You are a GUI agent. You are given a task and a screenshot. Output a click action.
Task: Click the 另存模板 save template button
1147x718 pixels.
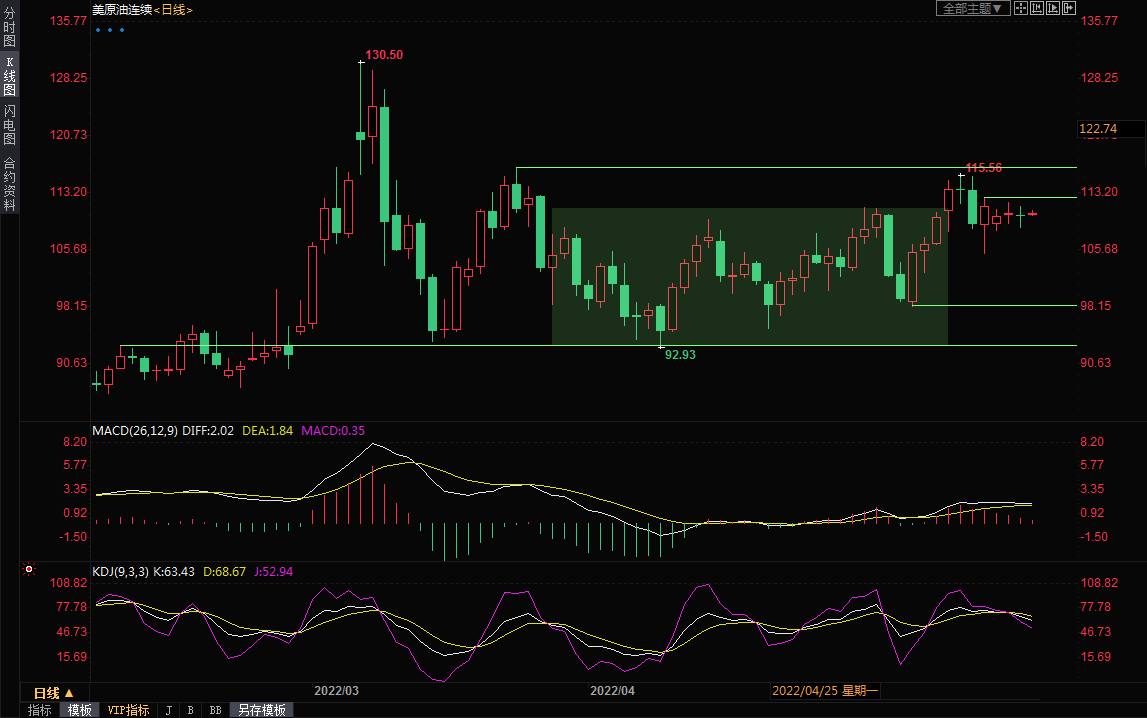261,710
